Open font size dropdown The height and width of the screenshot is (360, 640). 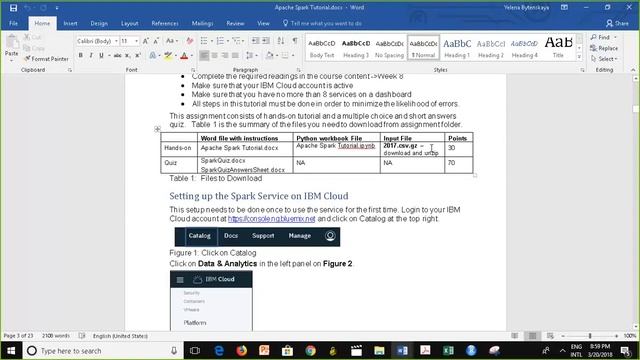(136, 41)
